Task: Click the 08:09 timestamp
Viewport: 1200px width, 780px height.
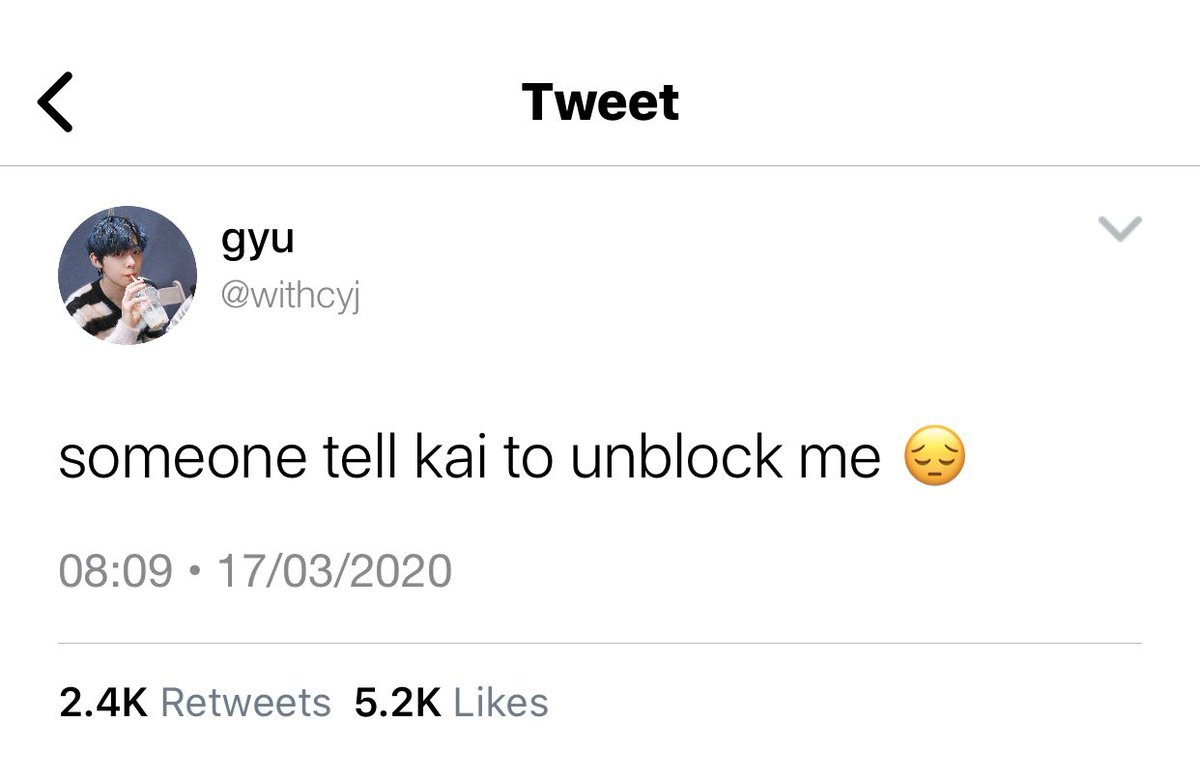Action: (115, 572)
